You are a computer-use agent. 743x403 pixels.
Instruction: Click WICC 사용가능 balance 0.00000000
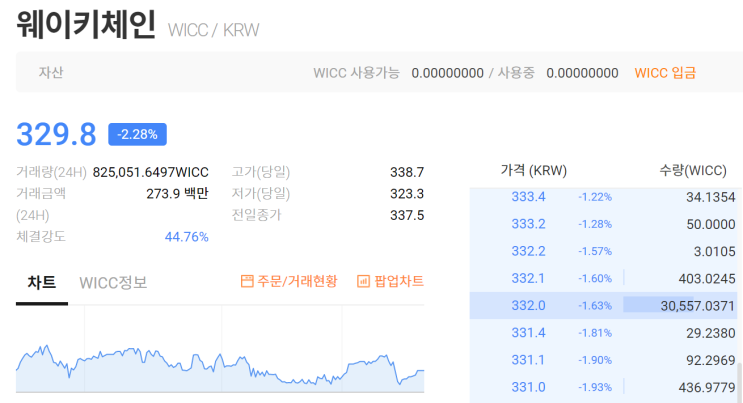(447, 73)
